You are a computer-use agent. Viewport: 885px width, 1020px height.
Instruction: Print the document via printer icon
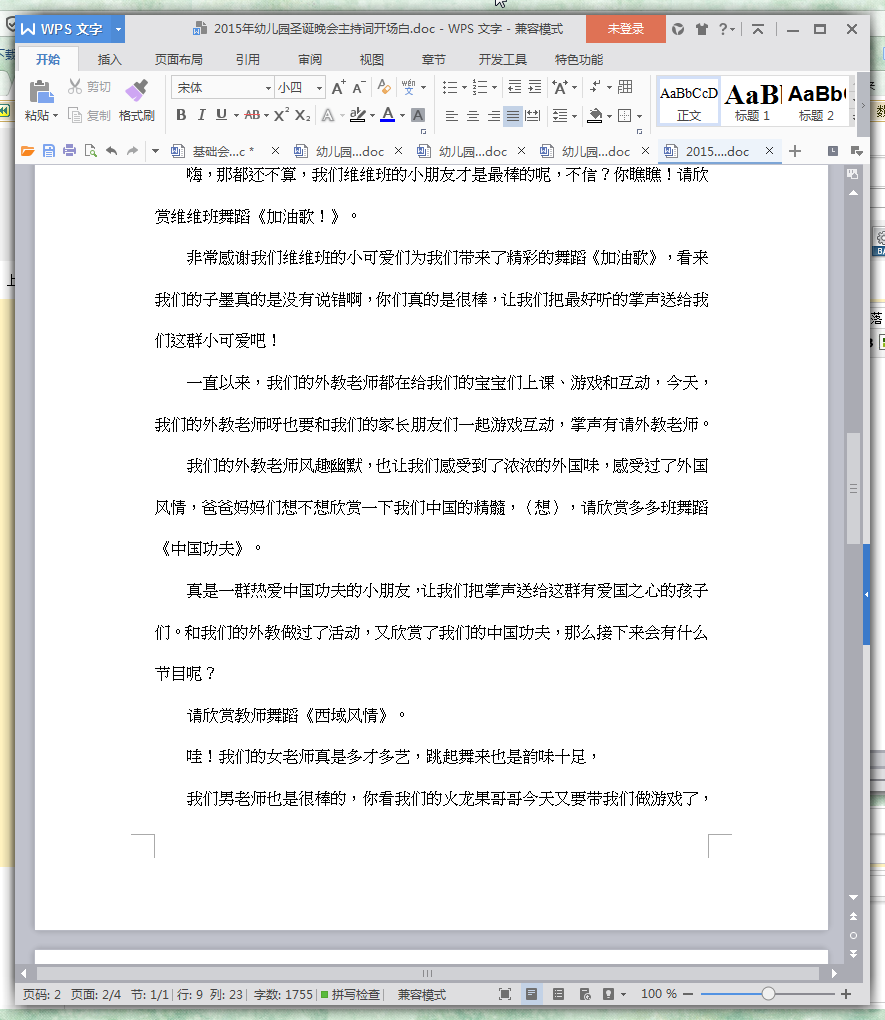click(x=70, y=151)
